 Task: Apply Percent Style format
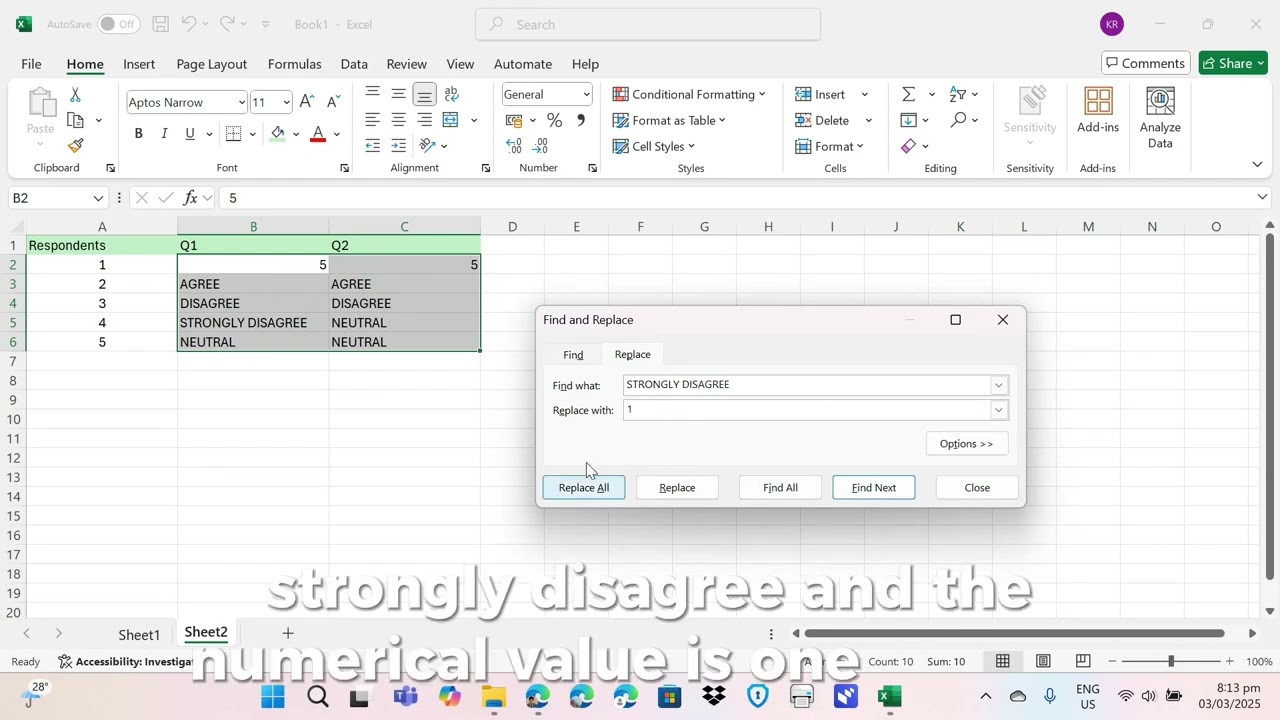(x=554, y=120)
